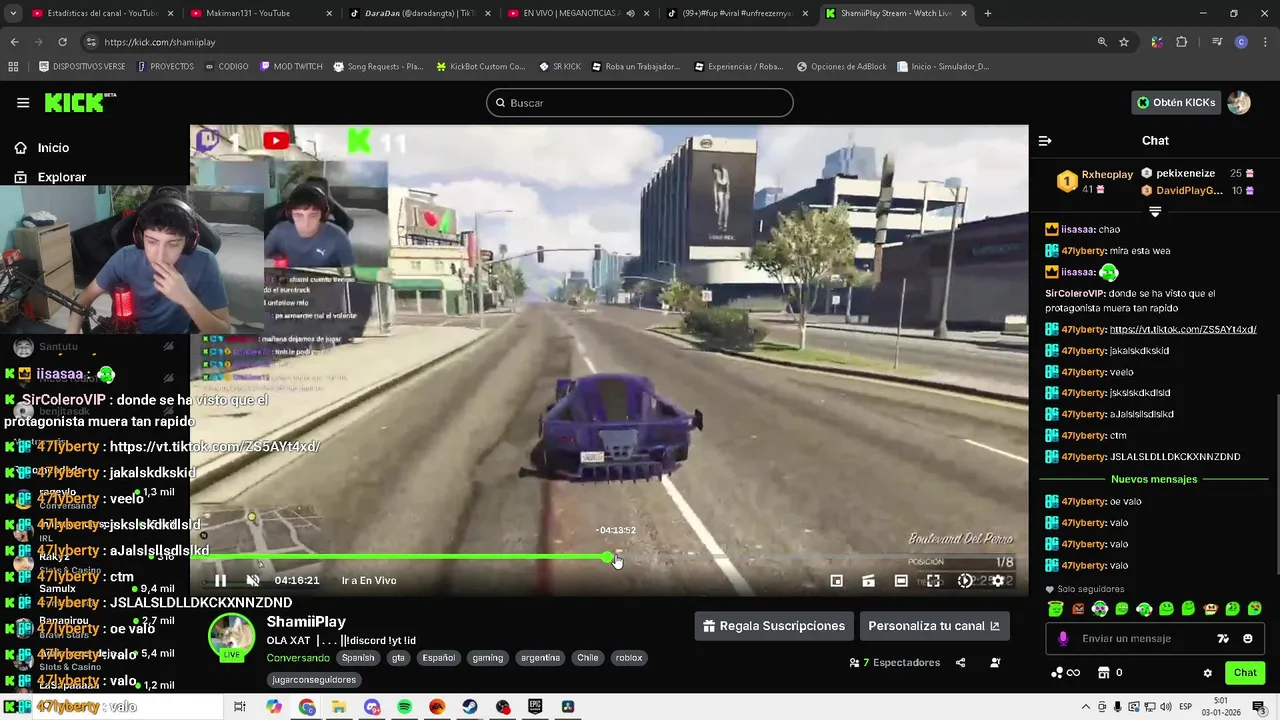
Task: Click 'Nuevos mensajes' to jump to latest
Action: click(1154, 479)
